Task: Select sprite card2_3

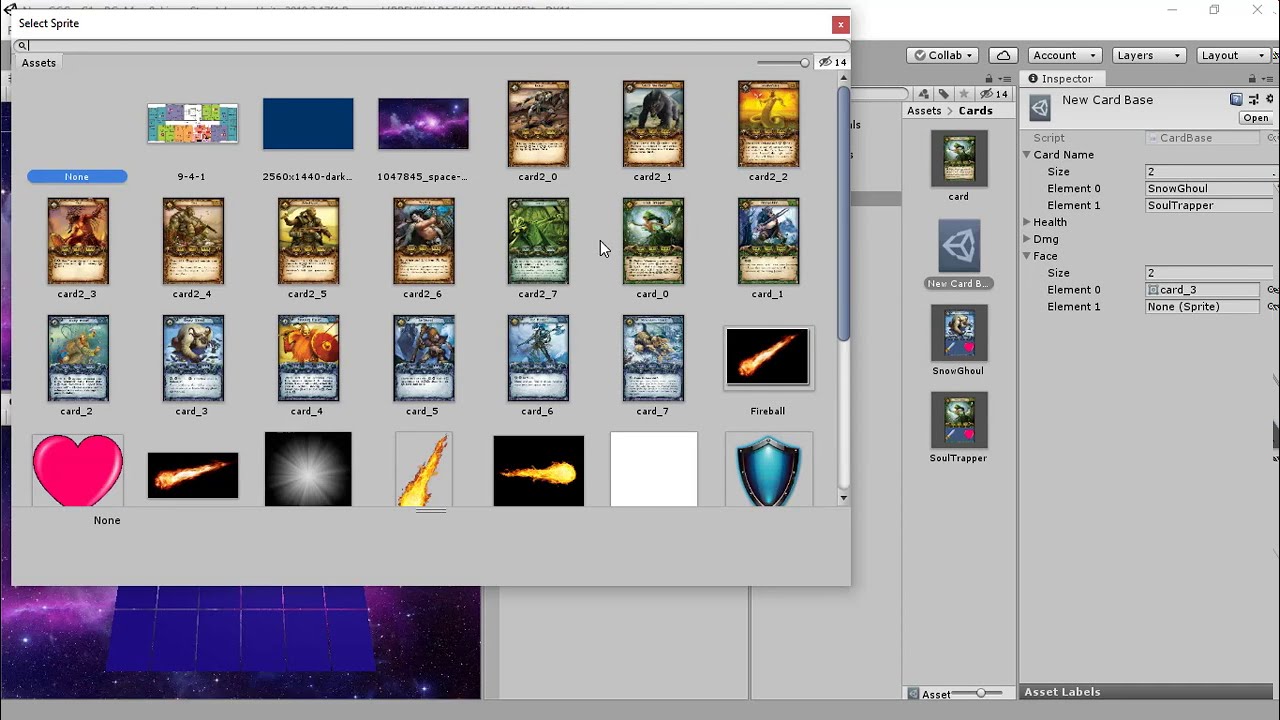Action: tap(78, 241)
